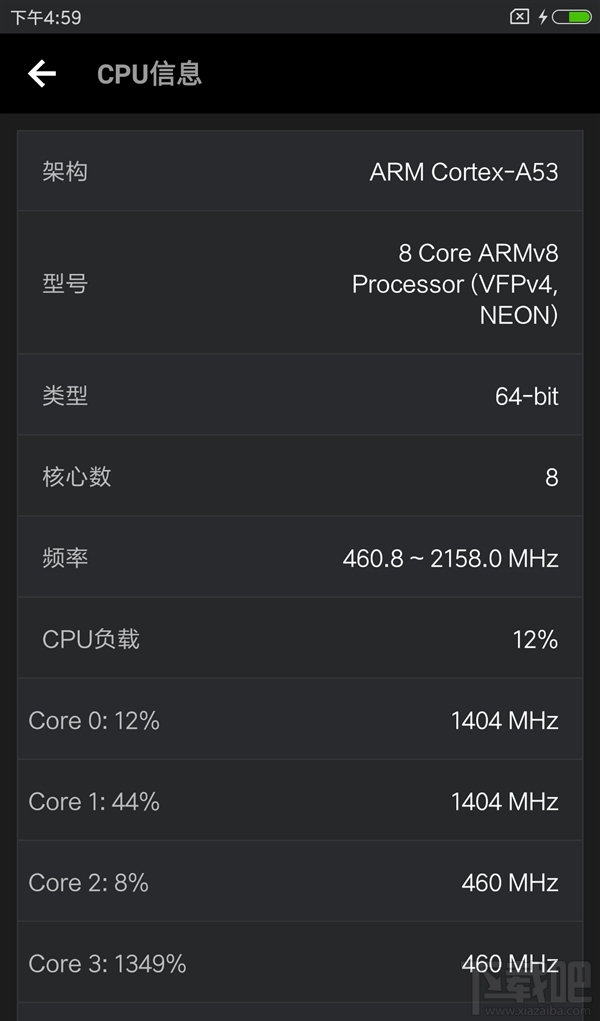Open the CPU信息 header bar
The height and width of the screenshot is (1021, 600).
[x=300, y=74]
